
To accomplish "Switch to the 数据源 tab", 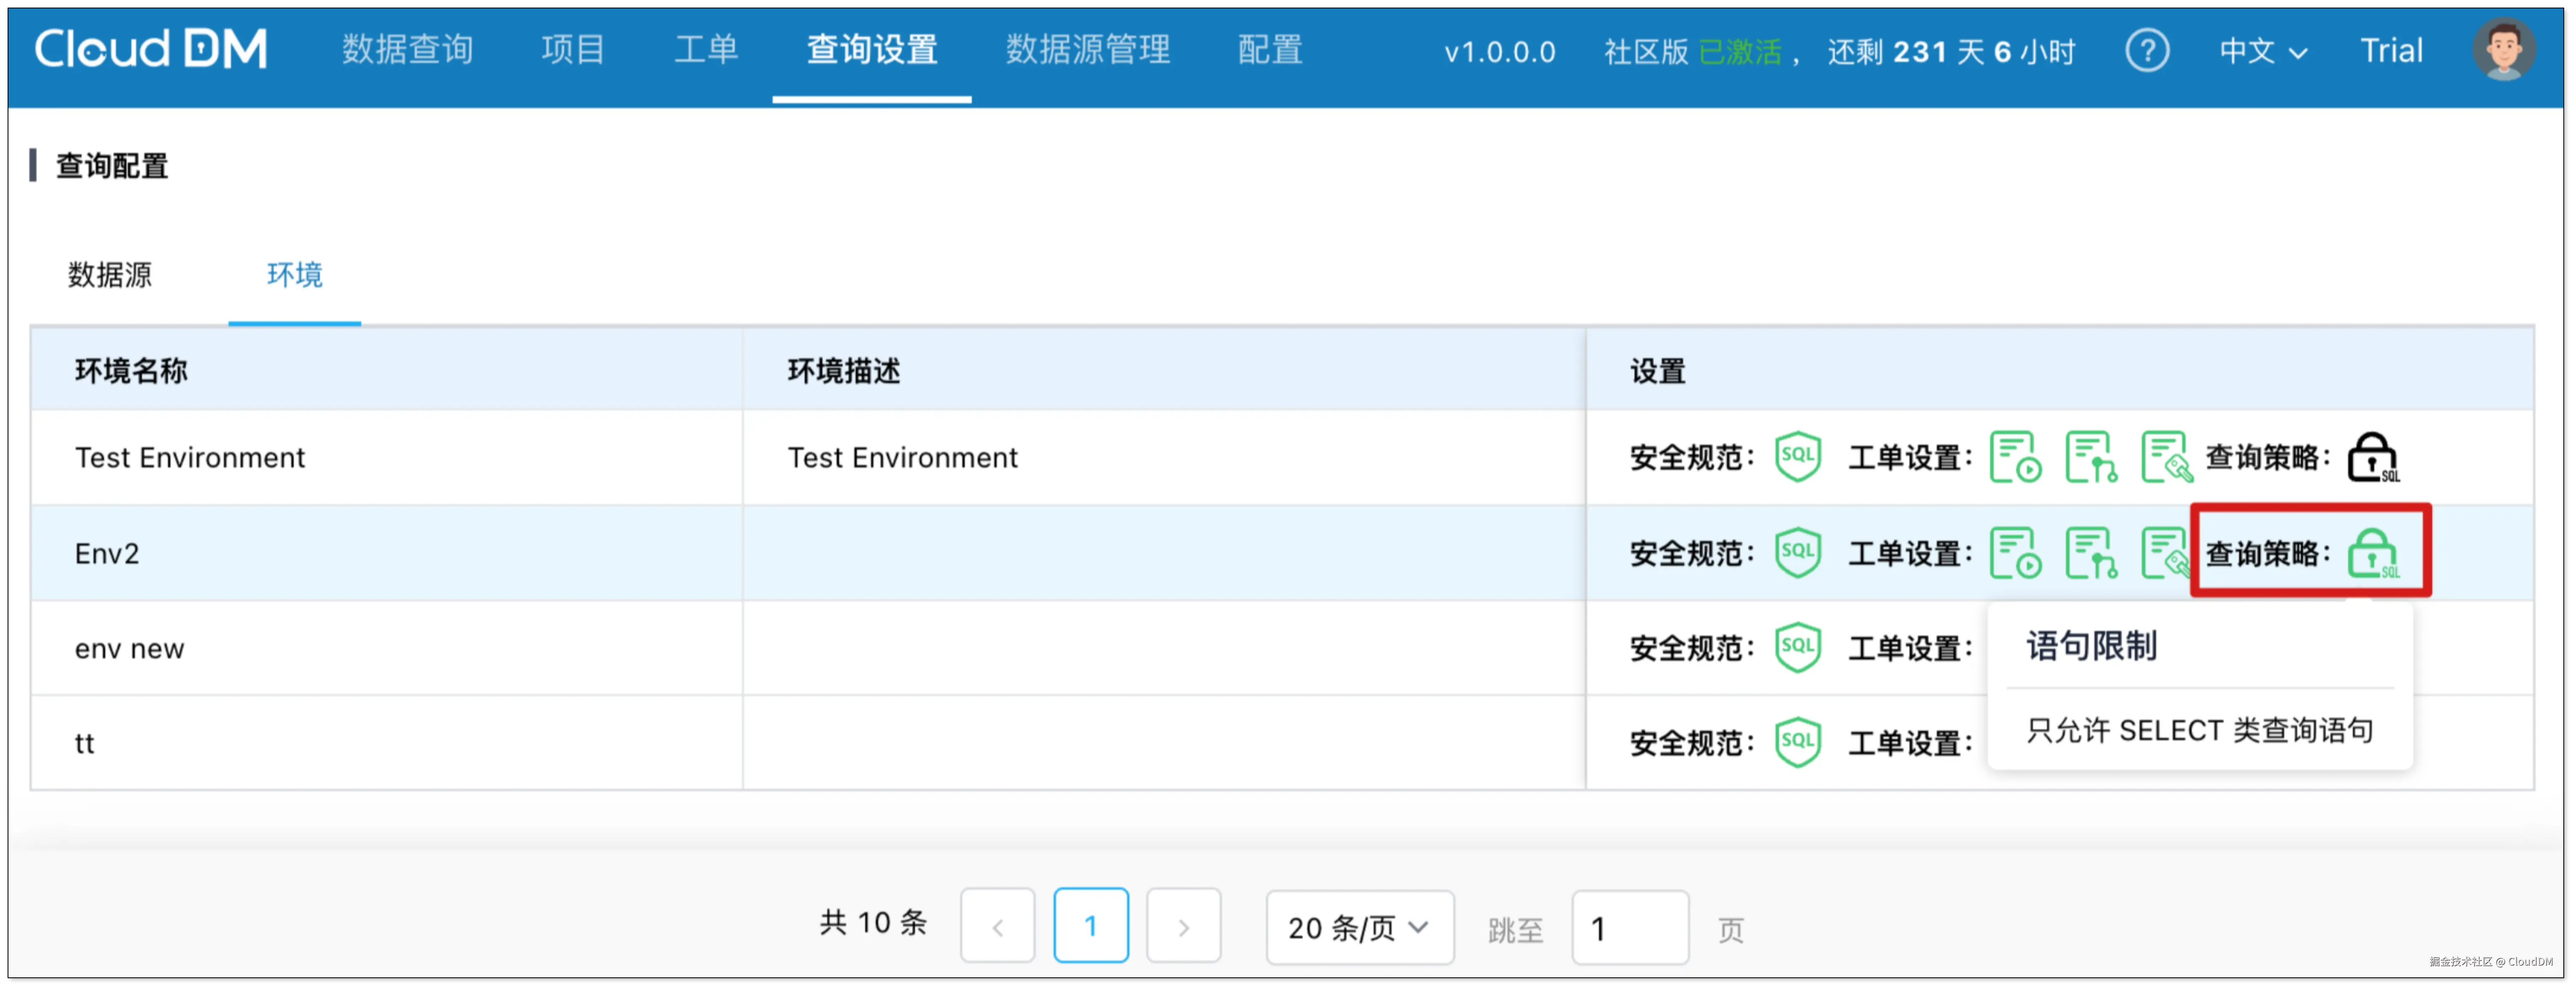I will point(110,274).
